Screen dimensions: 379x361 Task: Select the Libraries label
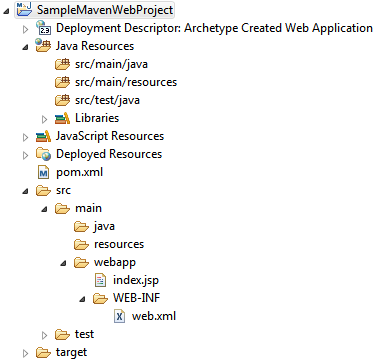(x=97, y=118)
